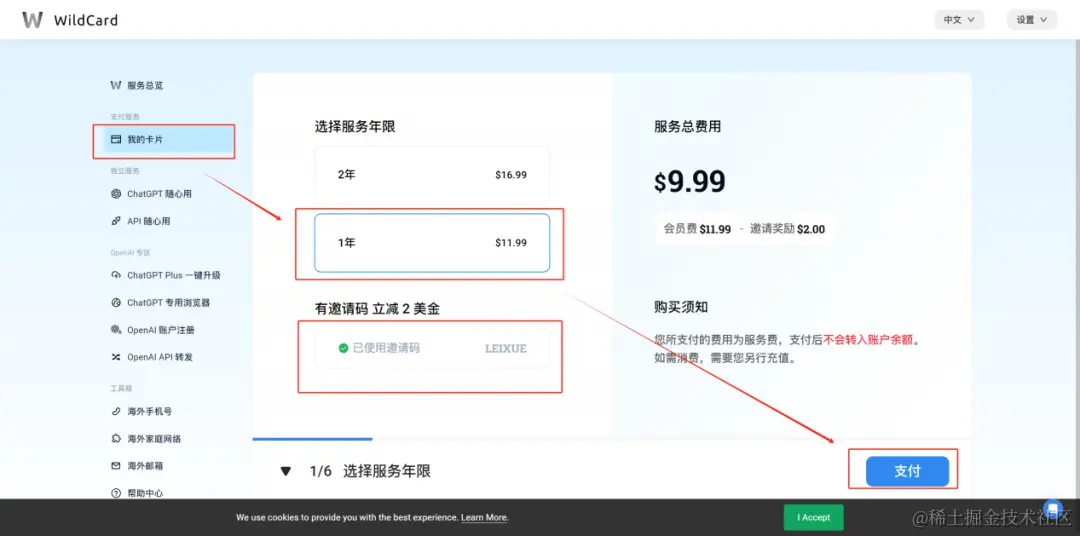Click the ChatGPT 随心用 logo icon

pos(116,194)
